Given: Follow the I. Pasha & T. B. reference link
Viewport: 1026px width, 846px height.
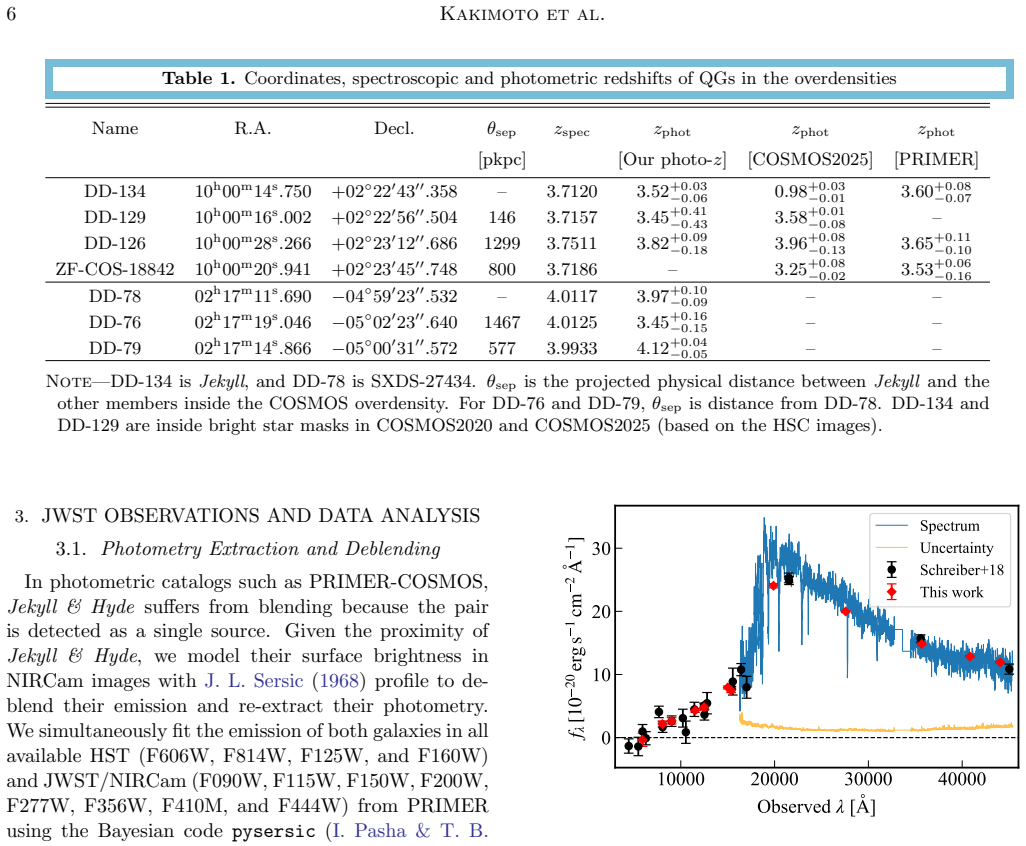Looking at the screenshot, I should coord(410,830).
